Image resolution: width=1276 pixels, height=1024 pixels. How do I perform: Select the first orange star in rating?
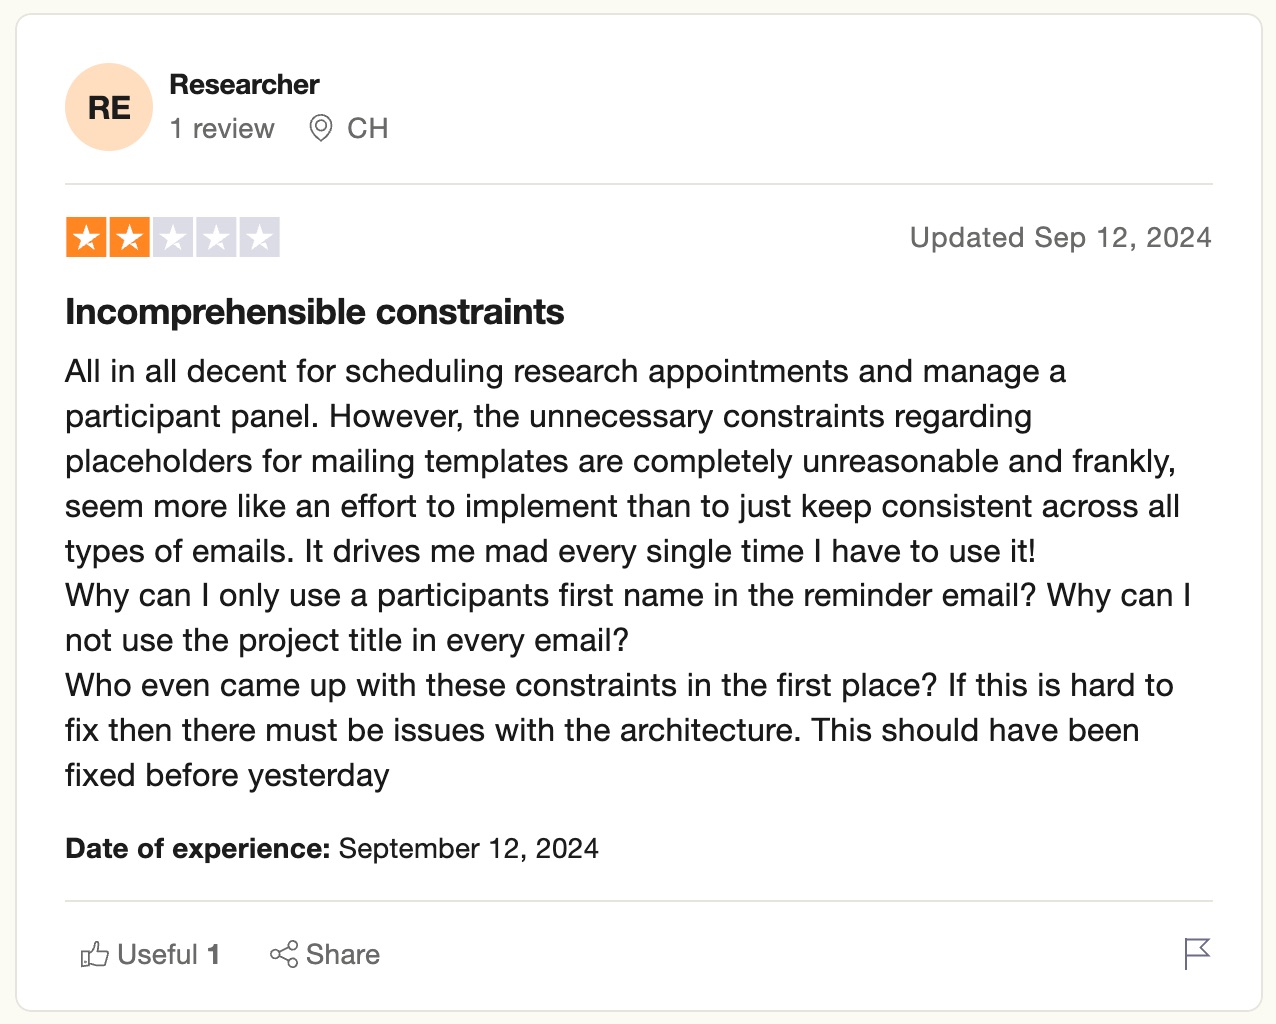tap(86, 237)
